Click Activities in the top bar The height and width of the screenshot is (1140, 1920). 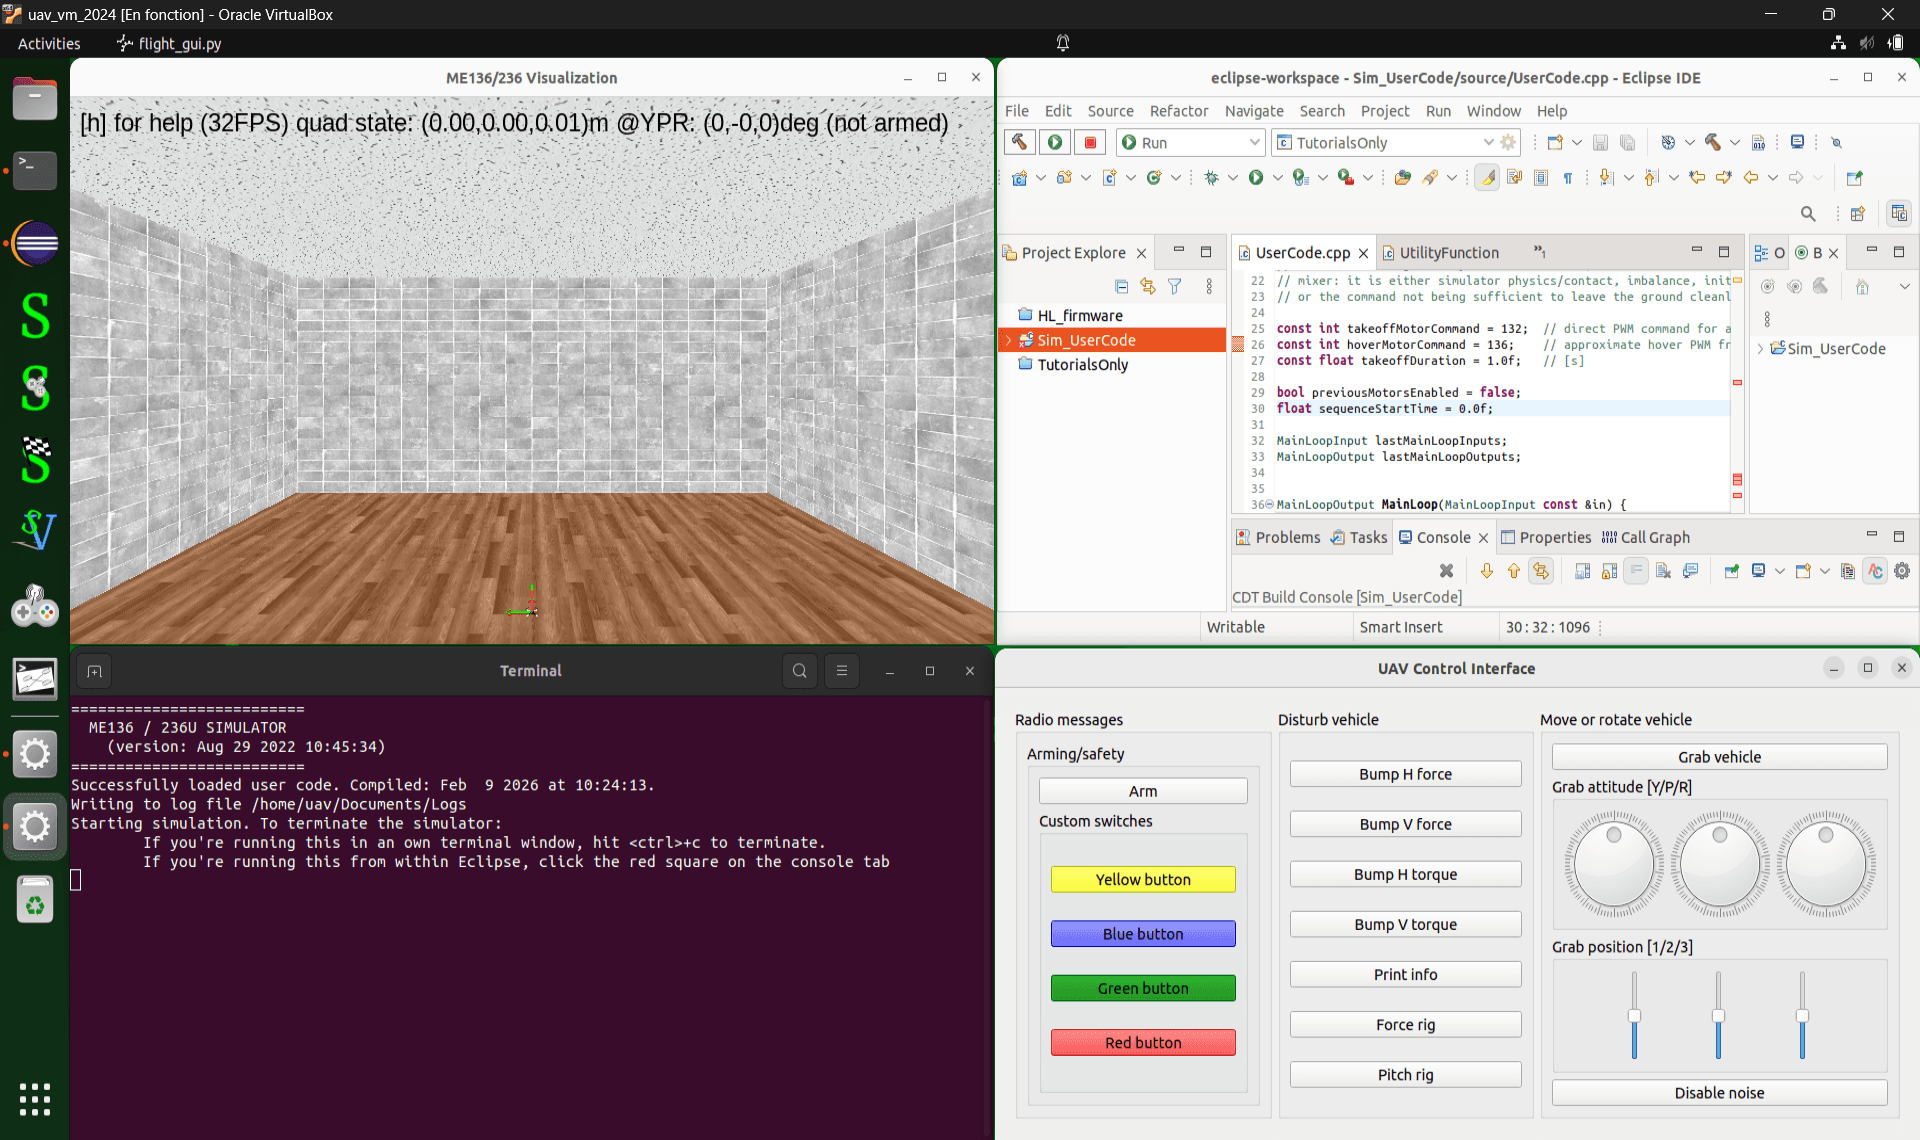click(x=49, y=43)
